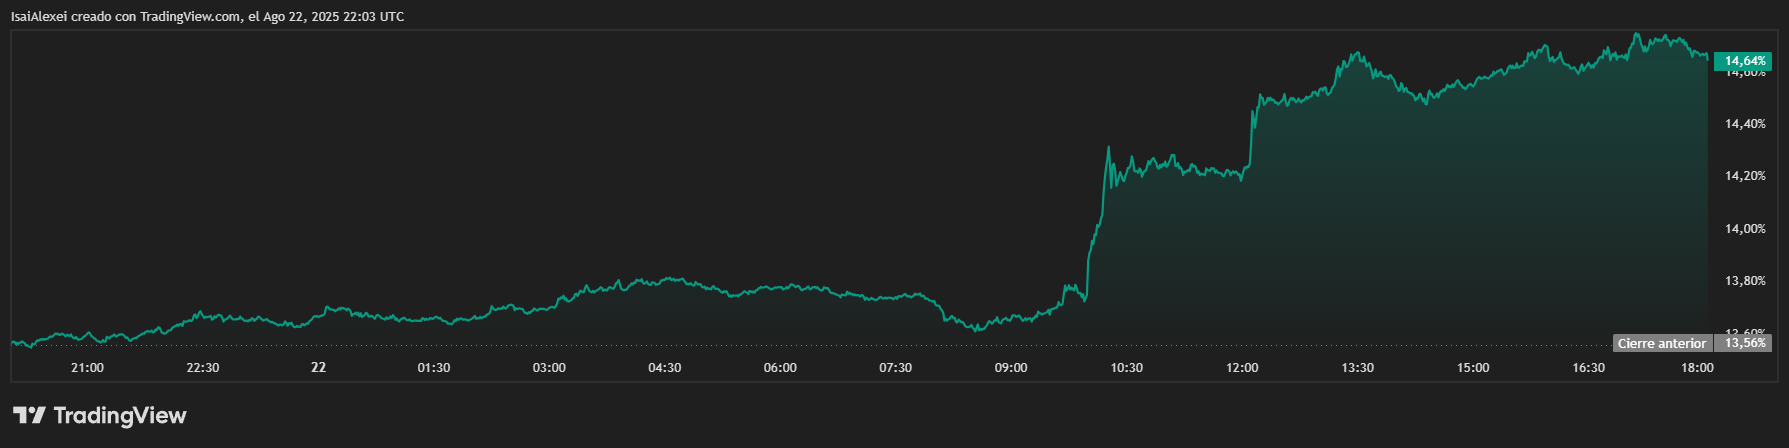Select the 13,56% previous close value
This screenshot has width=1789, height=448.
coord(1743,344)
